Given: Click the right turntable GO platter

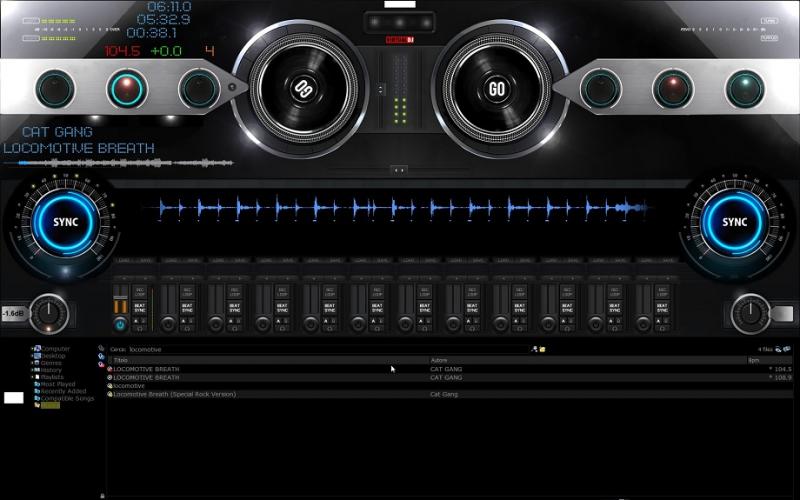Looking at the screenshot, I should 496,89.
